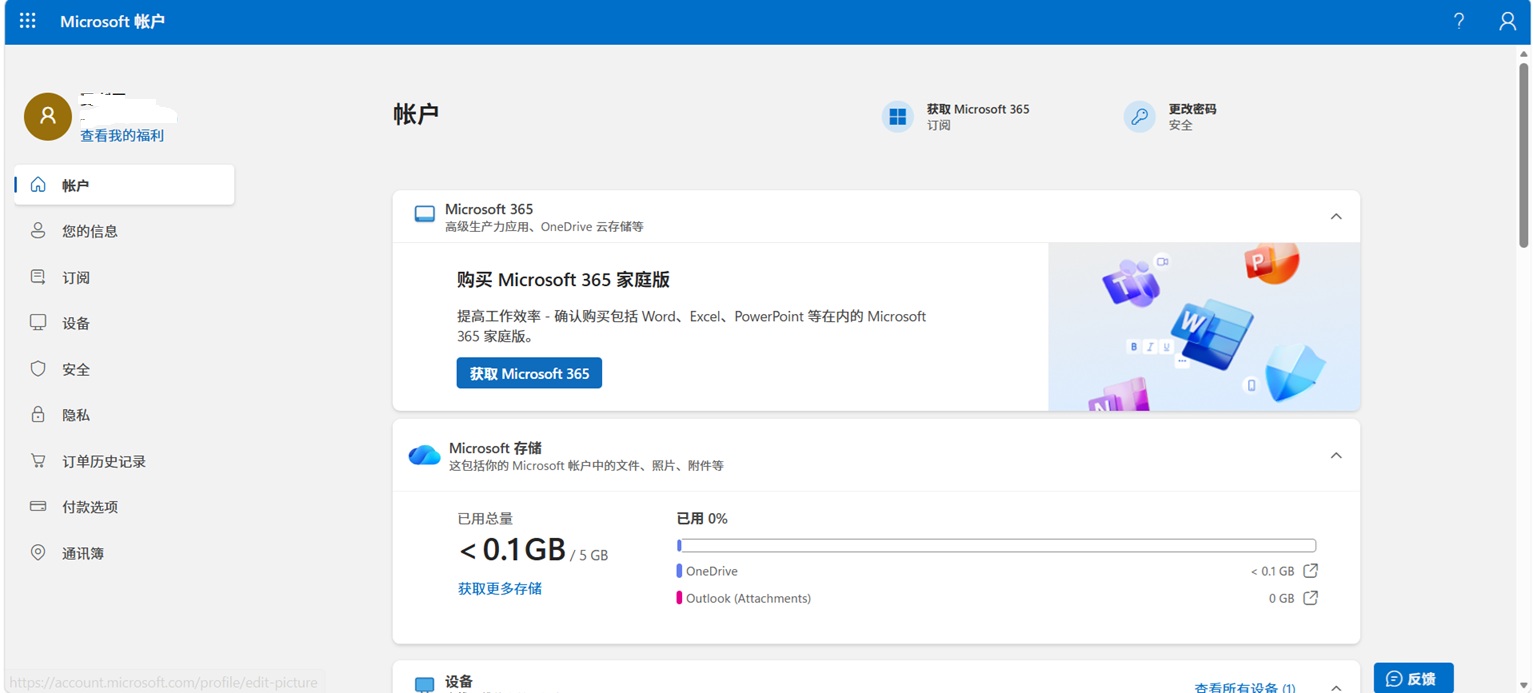Click Outlook (Attachments) storage row label

pos(748,598)
